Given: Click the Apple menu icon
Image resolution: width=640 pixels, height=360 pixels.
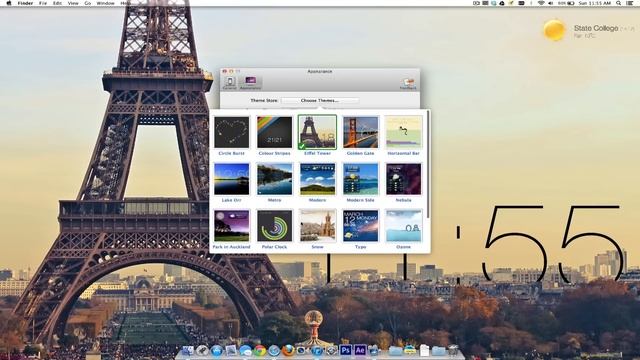Looking at the screenshot, I should pyautogui.click(x=9, y=3).
